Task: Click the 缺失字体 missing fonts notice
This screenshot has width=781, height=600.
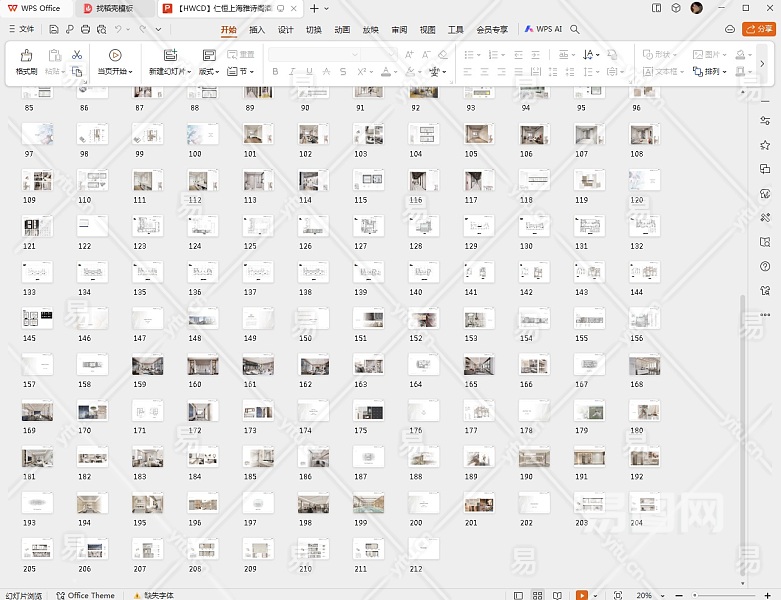Action: click(x=155, y=595)
